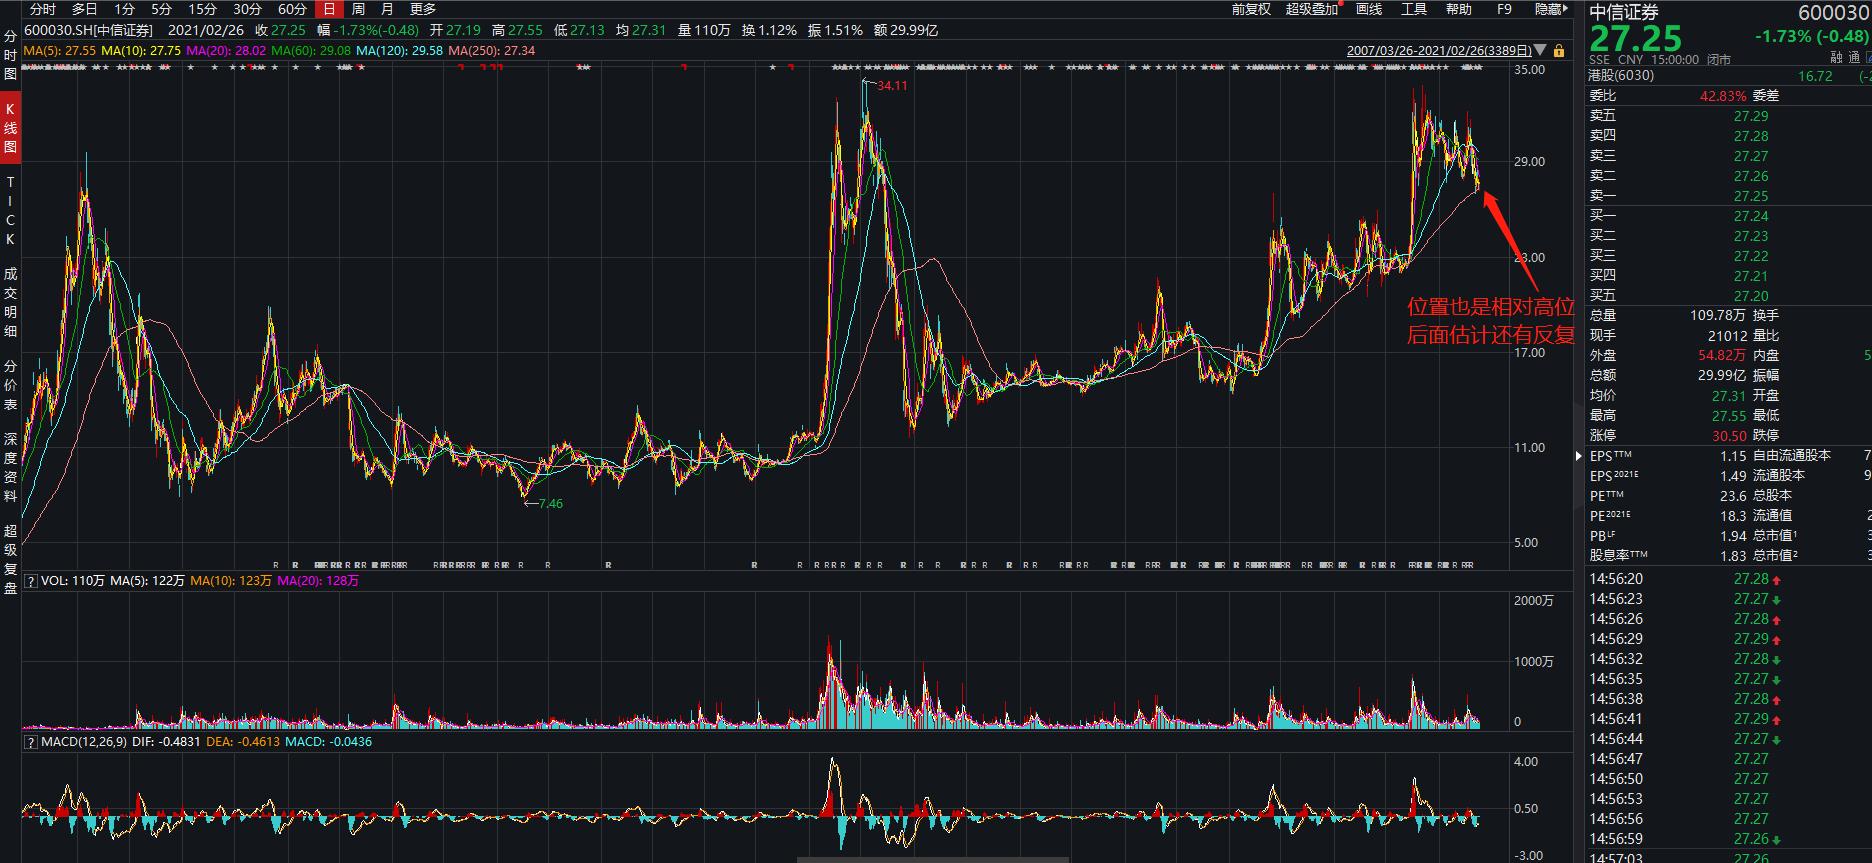Click the 34.11 high price marker

pos(891,86)
